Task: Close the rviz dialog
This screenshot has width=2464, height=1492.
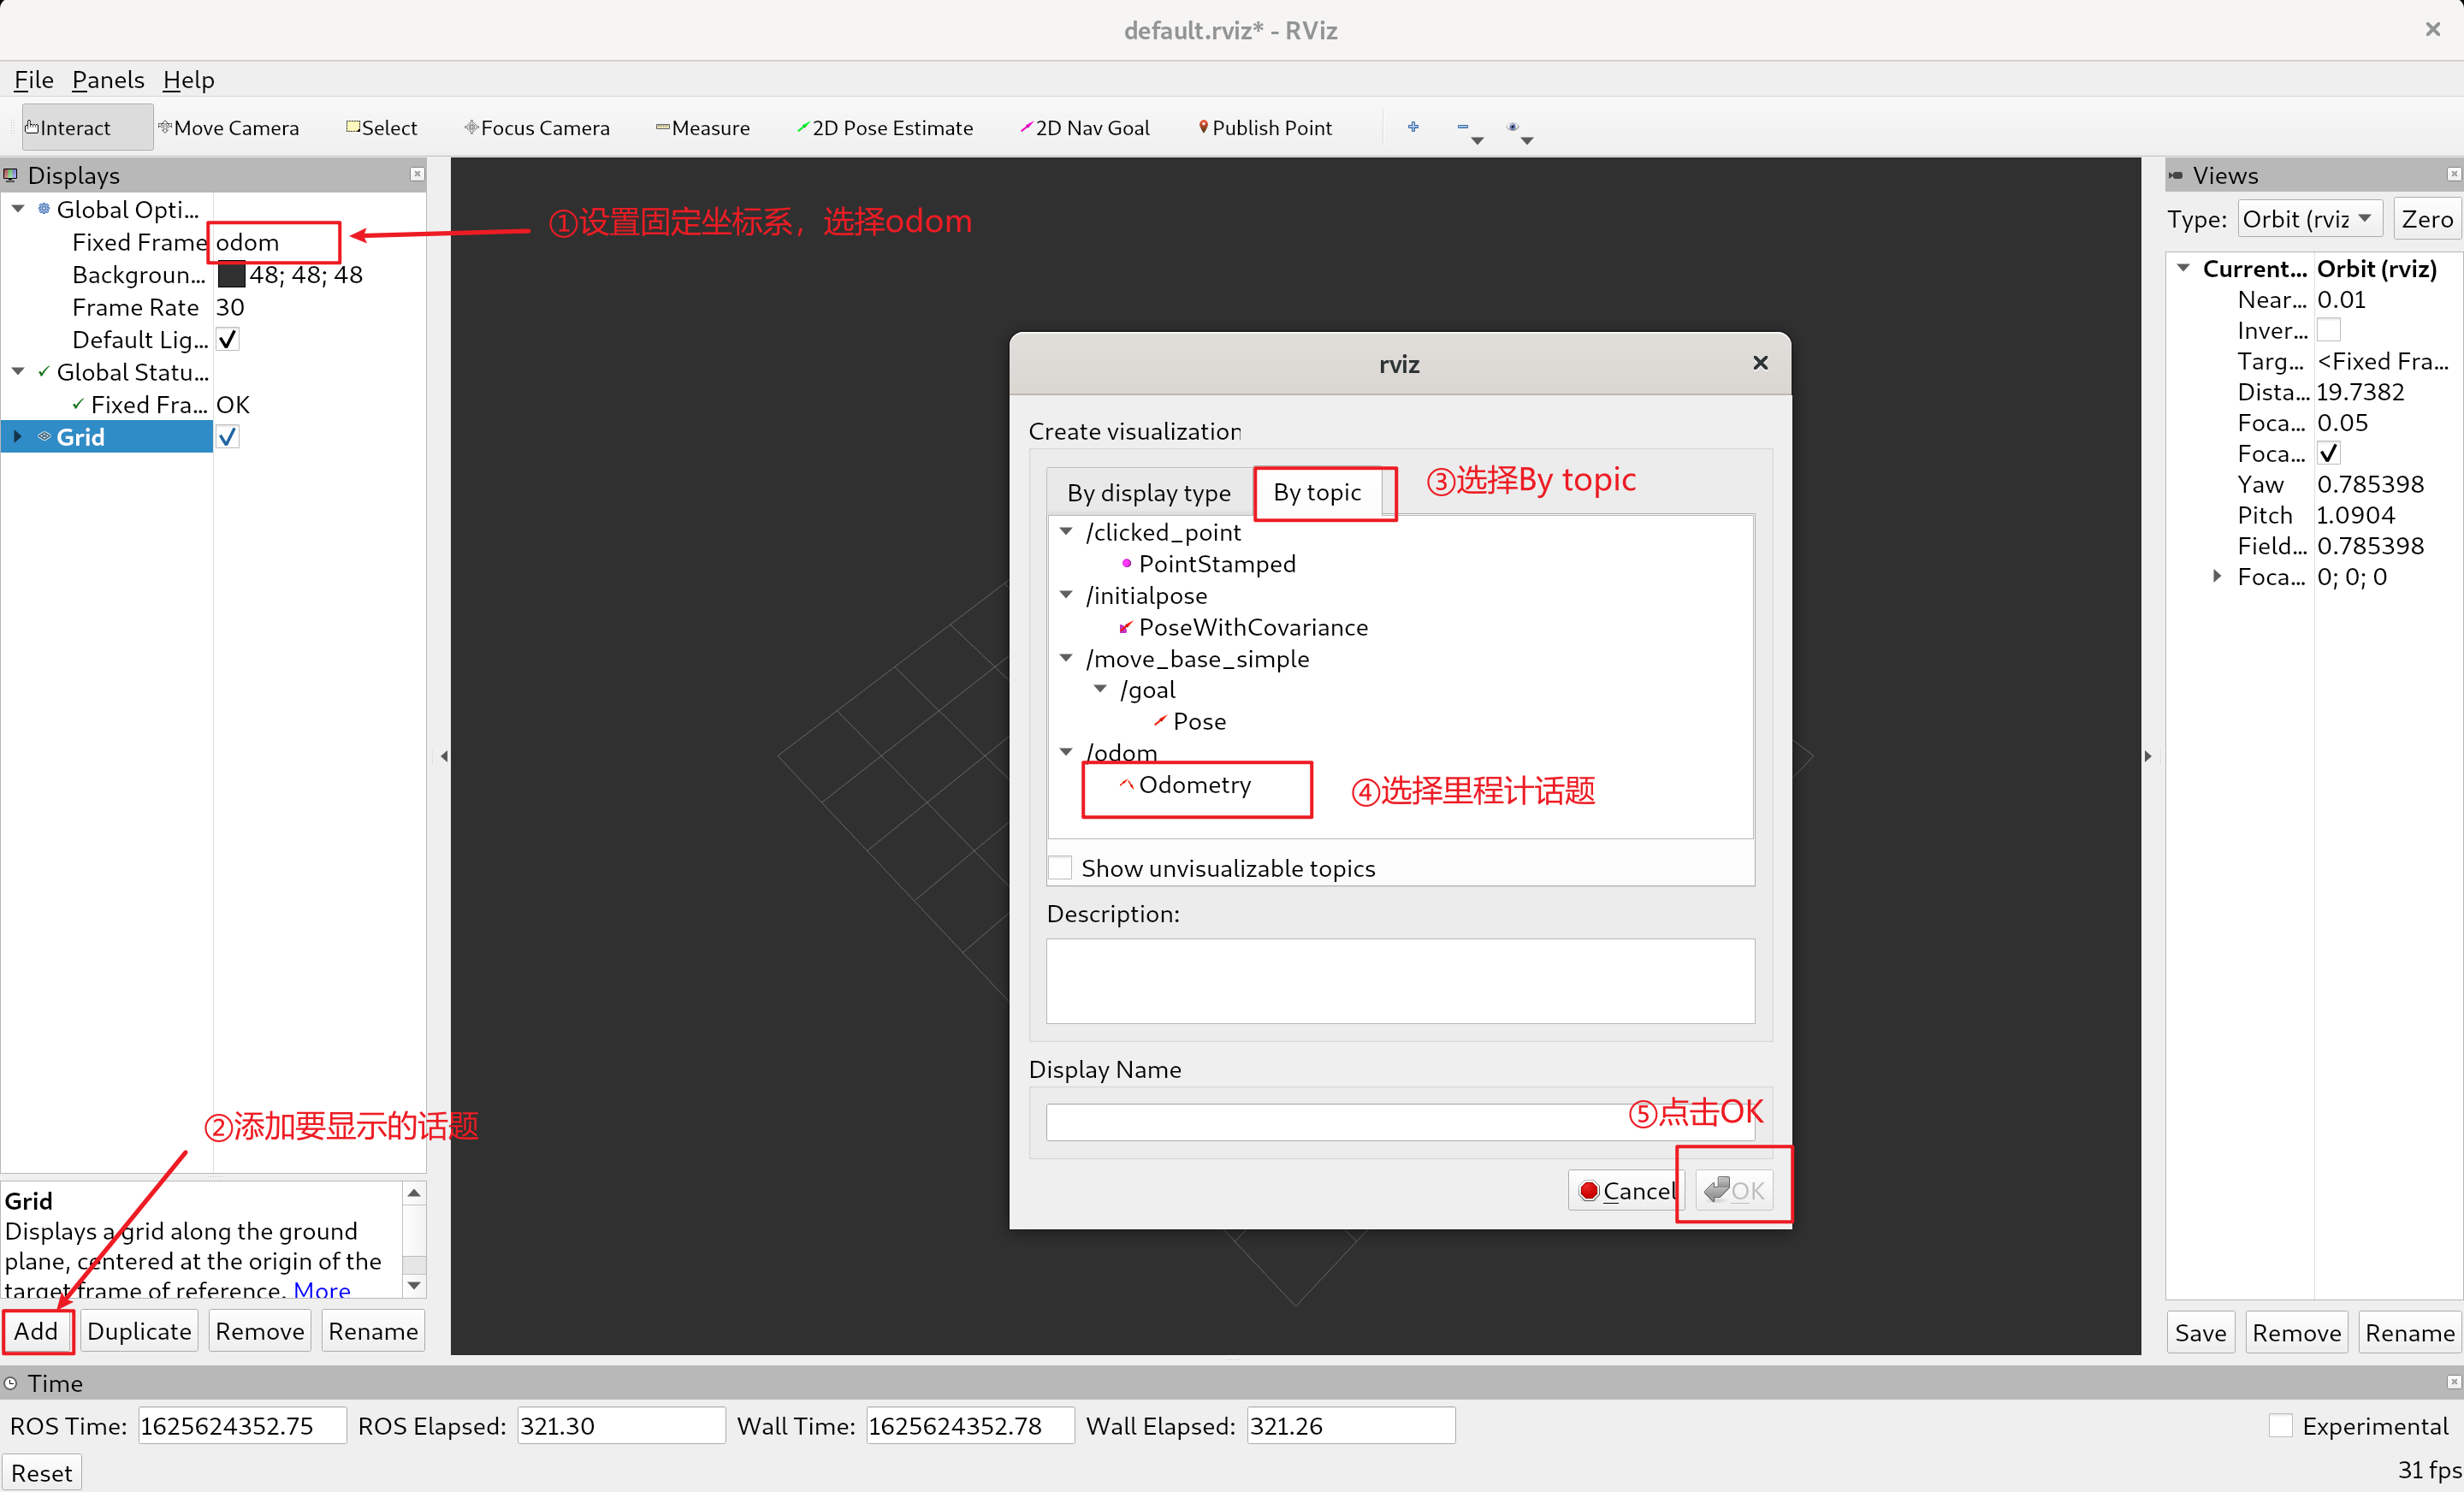Action: tap(1760, 362)
